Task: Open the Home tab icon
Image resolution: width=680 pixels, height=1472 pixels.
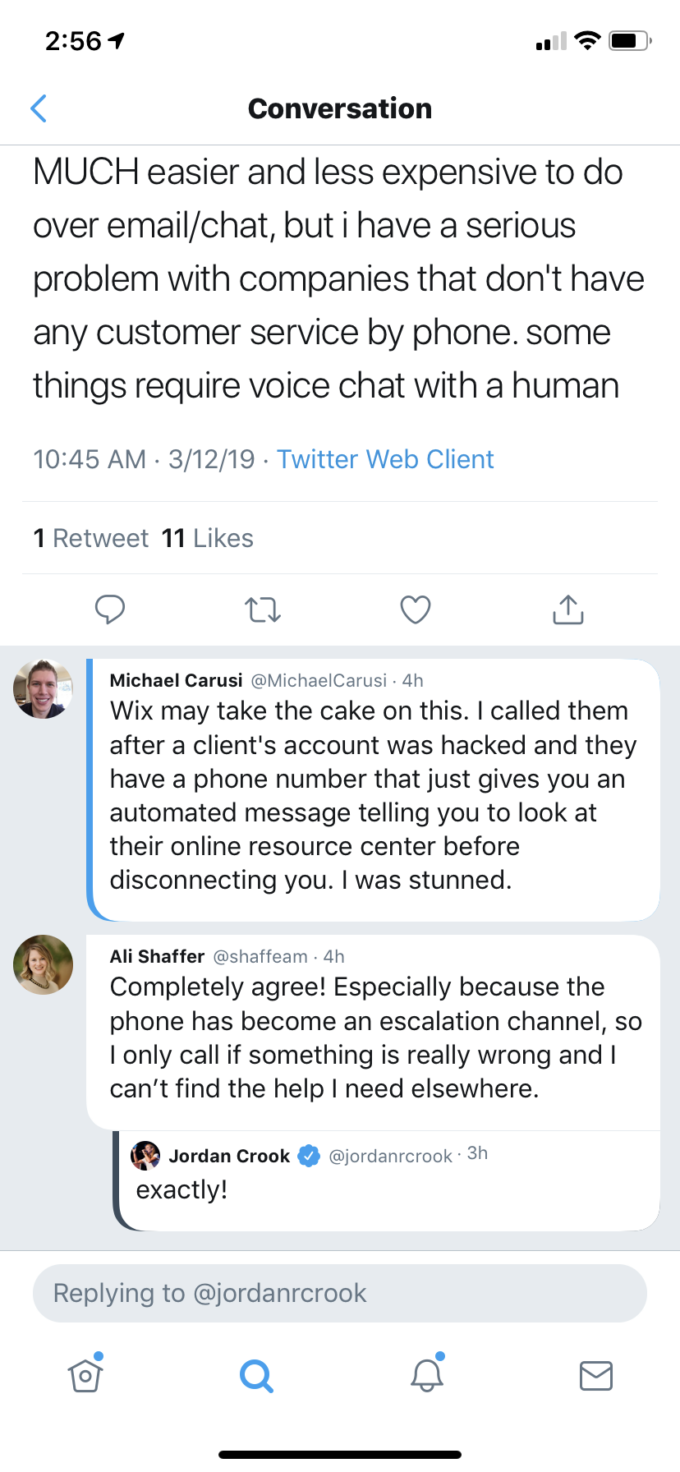Action: tap(86, 1376)
